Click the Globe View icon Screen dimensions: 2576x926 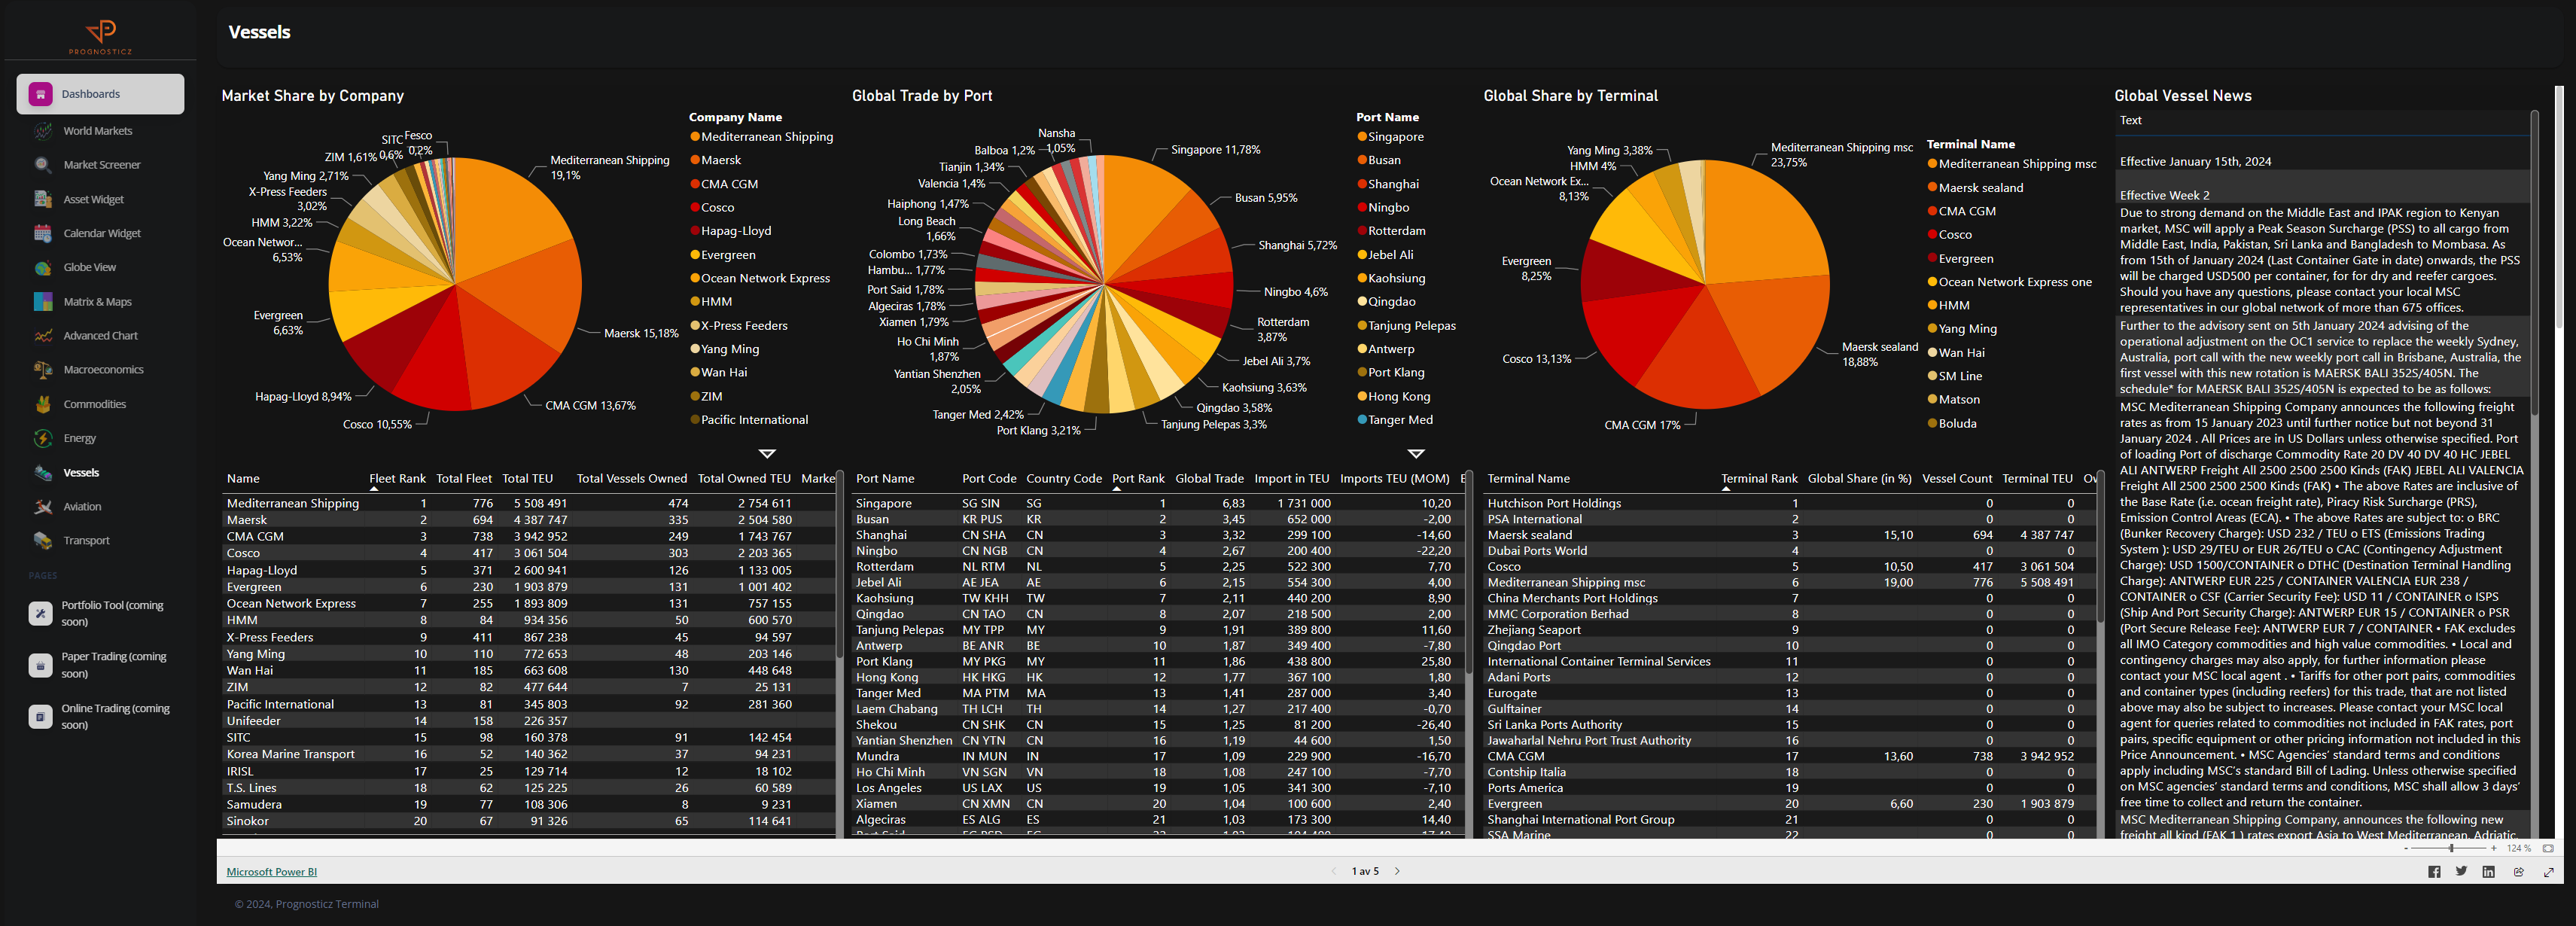42,268
